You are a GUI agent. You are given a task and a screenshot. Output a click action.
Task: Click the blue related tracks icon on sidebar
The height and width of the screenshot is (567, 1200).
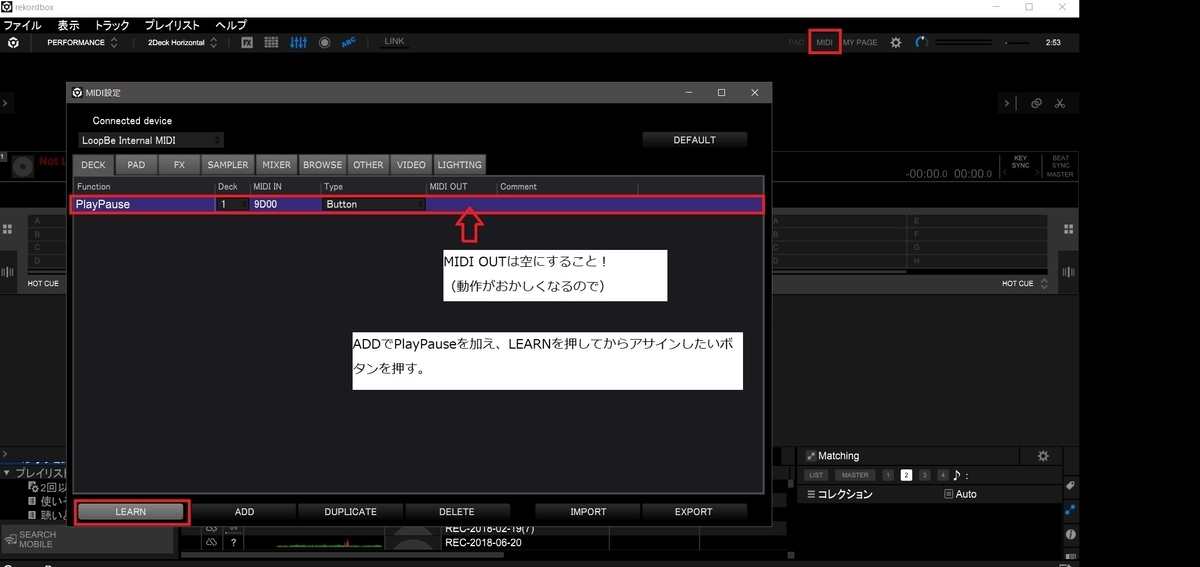(x=1070, y=509)
